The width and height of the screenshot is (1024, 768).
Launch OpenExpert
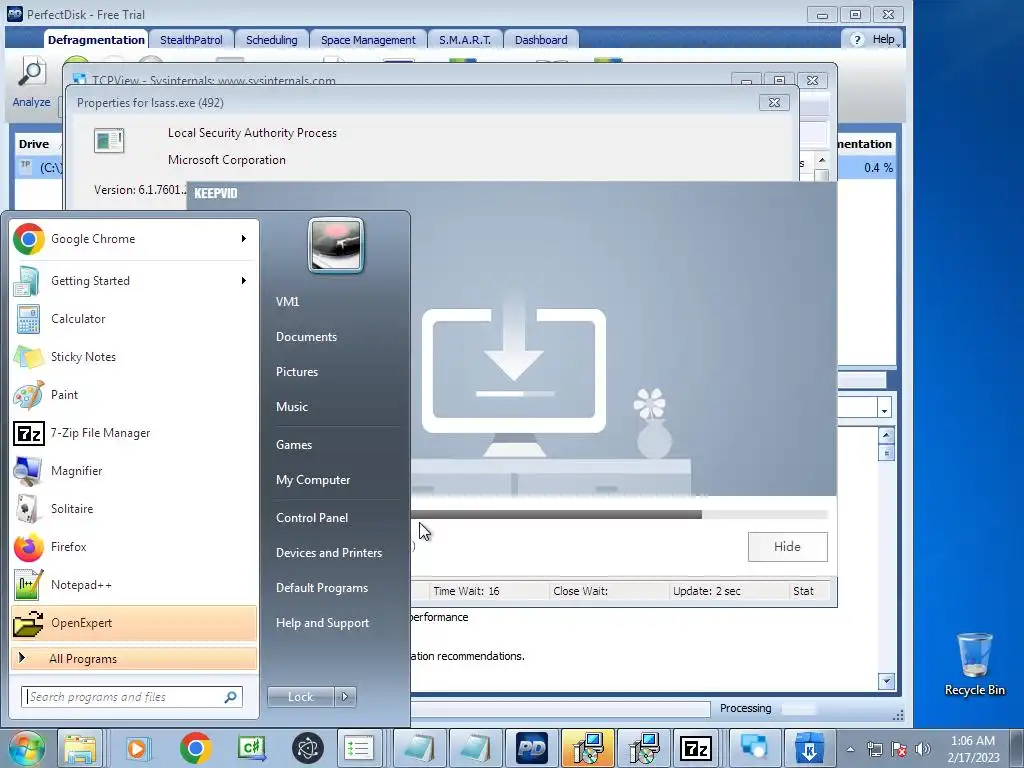coord(134,623)
